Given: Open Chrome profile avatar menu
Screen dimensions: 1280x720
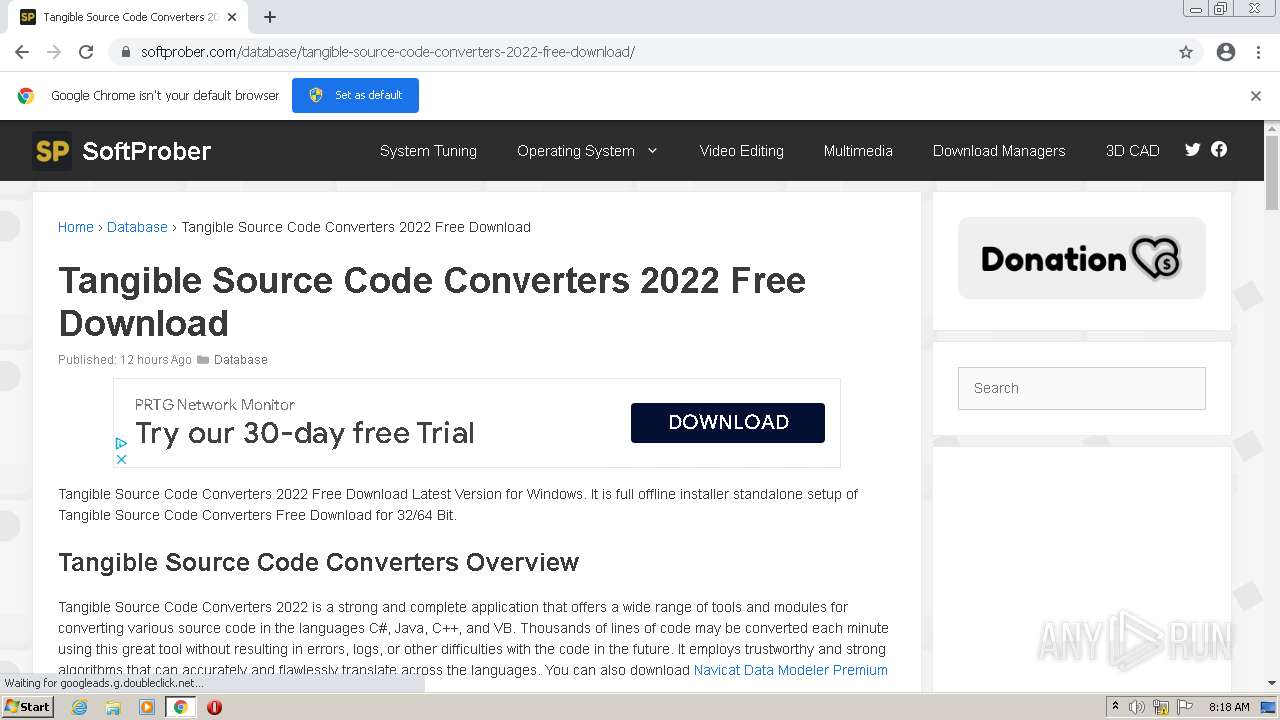Looking at the screenshot, I should tap(1226, 52).
